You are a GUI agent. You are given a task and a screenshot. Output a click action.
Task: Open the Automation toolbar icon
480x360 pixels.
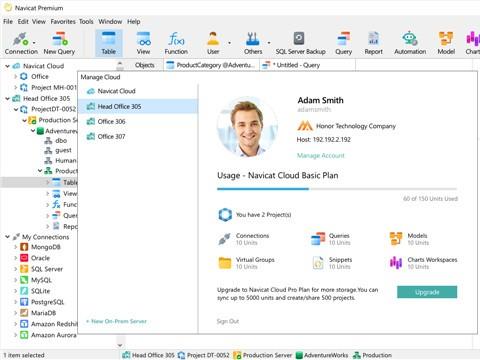pyautogui.click(x=410, y=43)
